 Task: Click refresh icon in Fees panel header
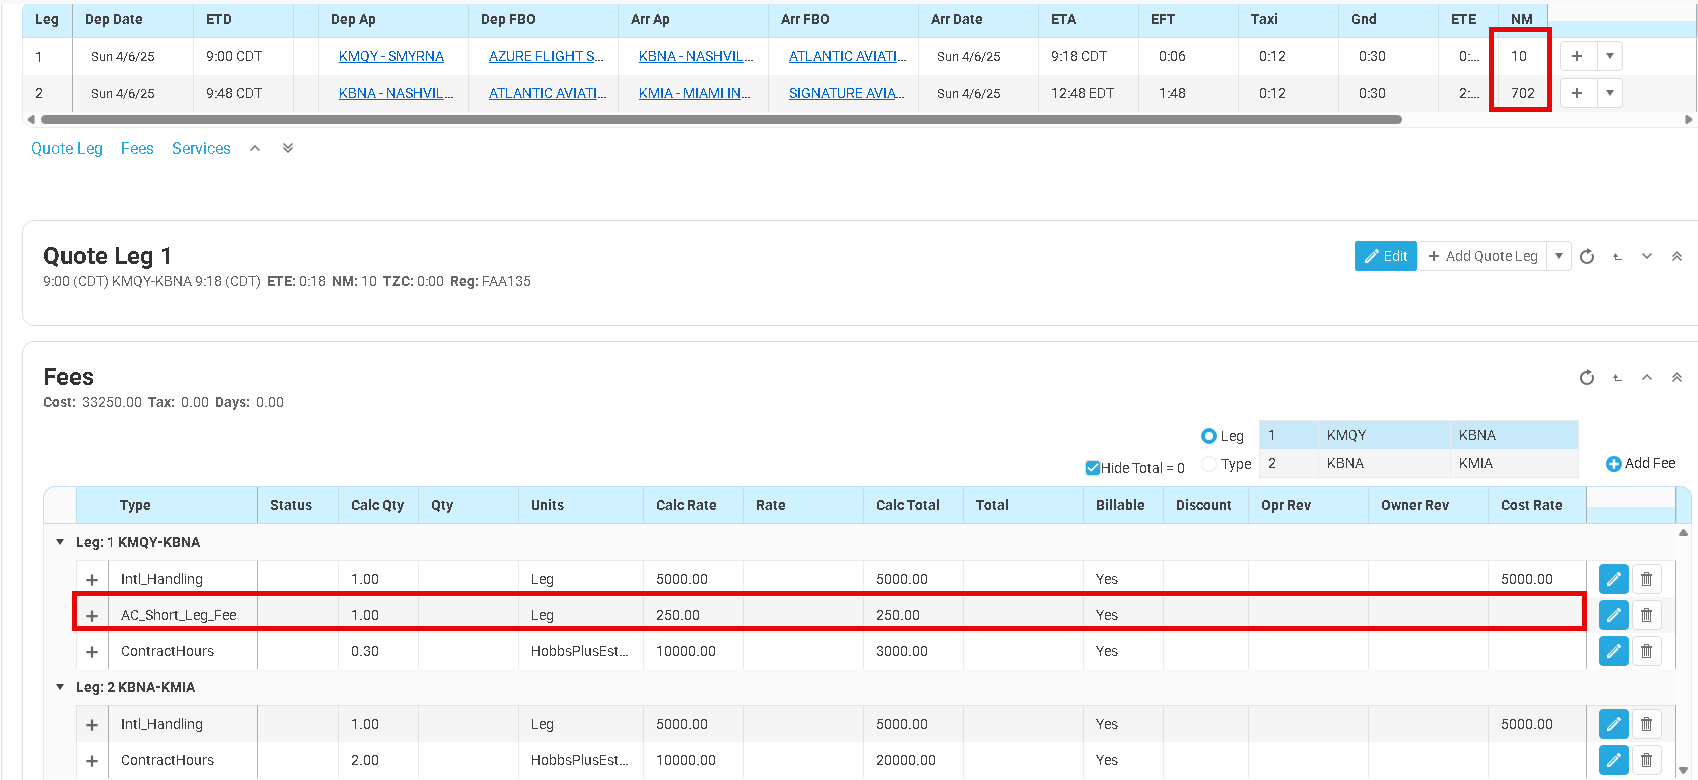(x=1586, y=378)
